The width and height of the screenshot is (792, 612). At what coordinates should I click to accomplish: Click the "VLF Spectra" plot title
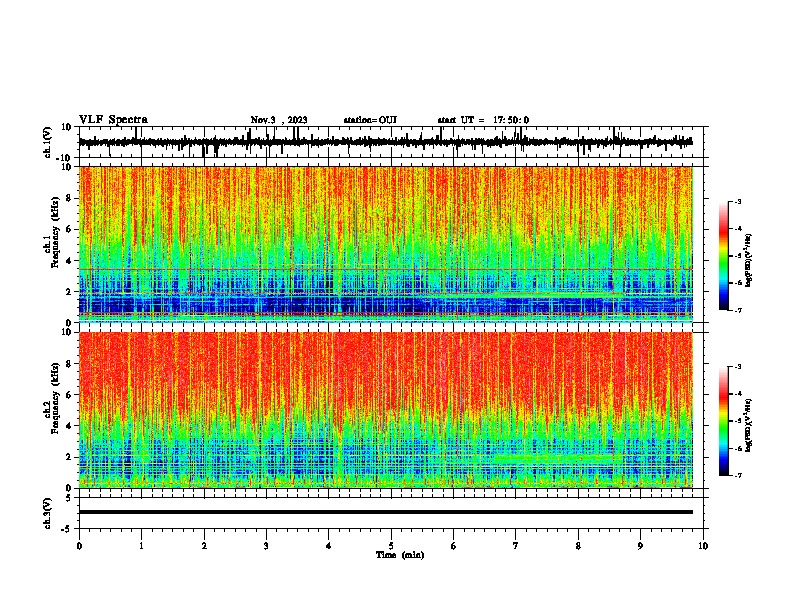point(113,120)
